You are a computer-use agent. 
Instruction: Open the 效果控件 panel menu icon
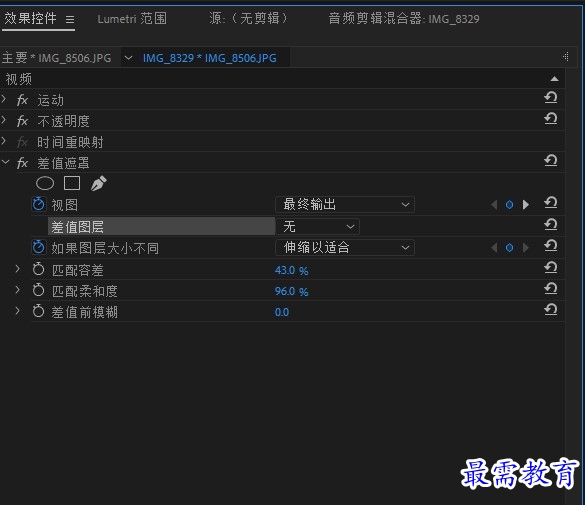[x=70, y=19]
